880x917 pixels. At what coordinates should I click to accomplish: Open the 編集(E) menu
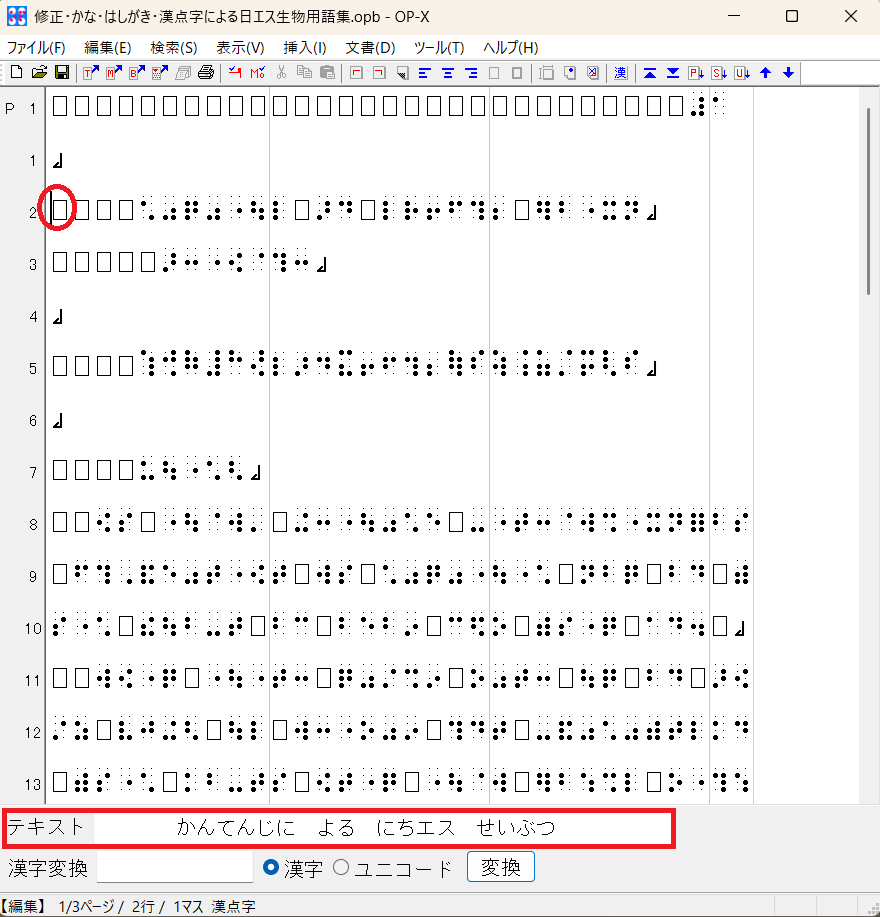(x=108, y=48)
